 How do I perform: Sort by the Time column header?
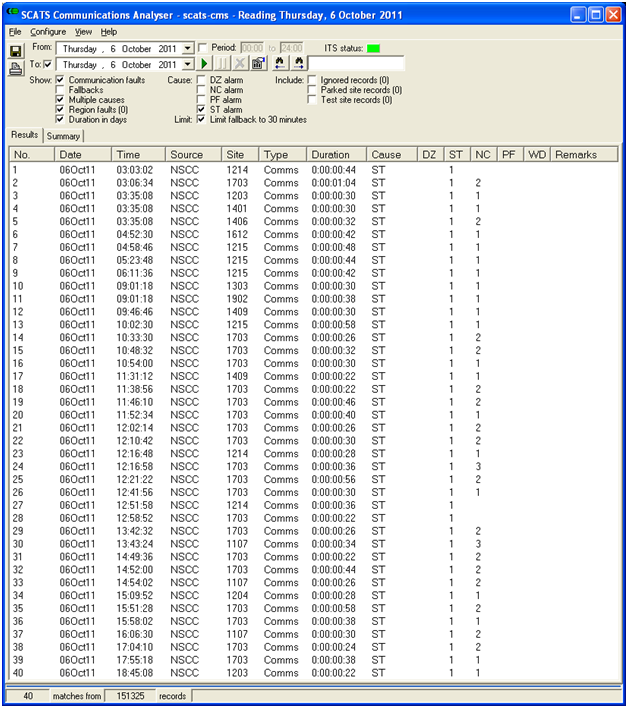coord(139,155)
